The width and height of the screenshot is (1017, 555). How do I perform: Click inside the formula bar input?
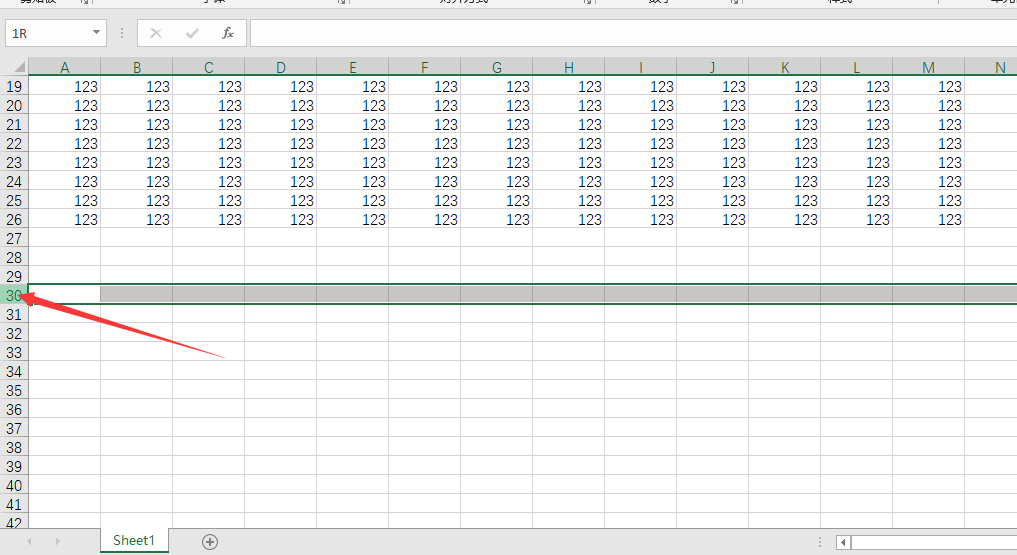click(633, 33)
